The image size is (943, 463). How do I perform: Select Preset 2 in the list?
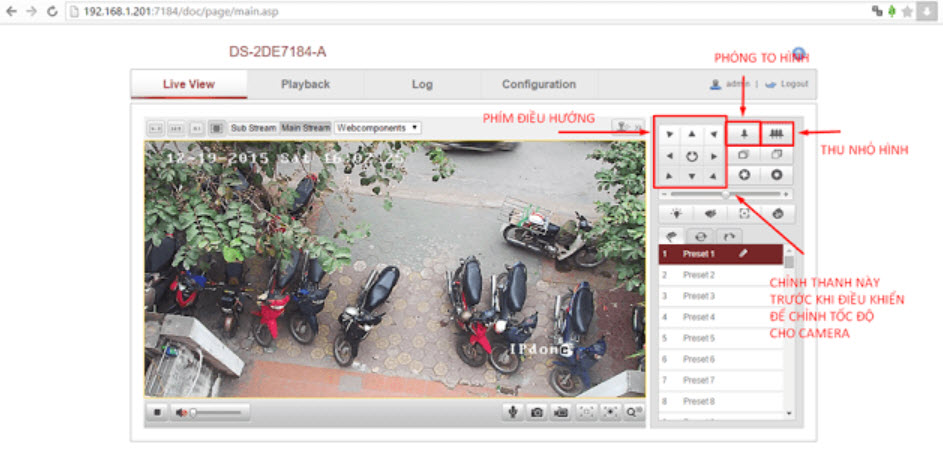(720, 275)
